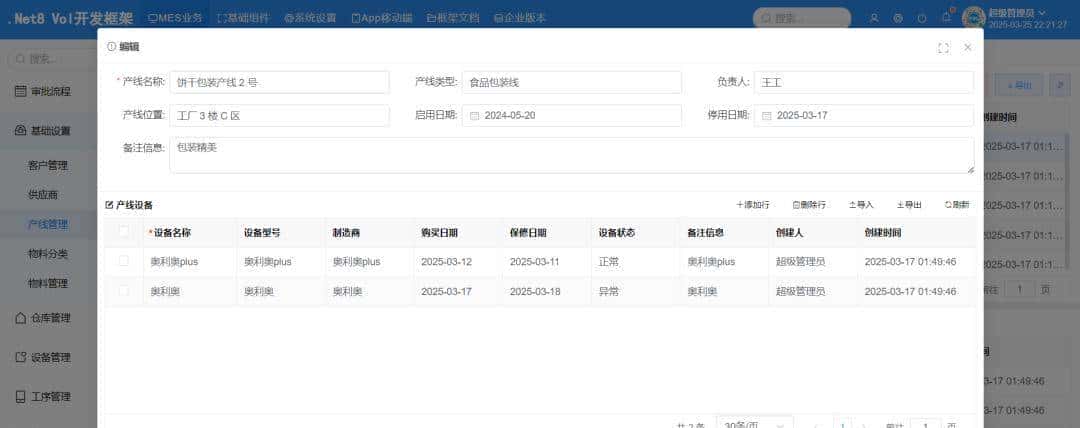Click the 产线类型 input field
The width and height of the screenshot is (1080, 428).
point(572,82)
